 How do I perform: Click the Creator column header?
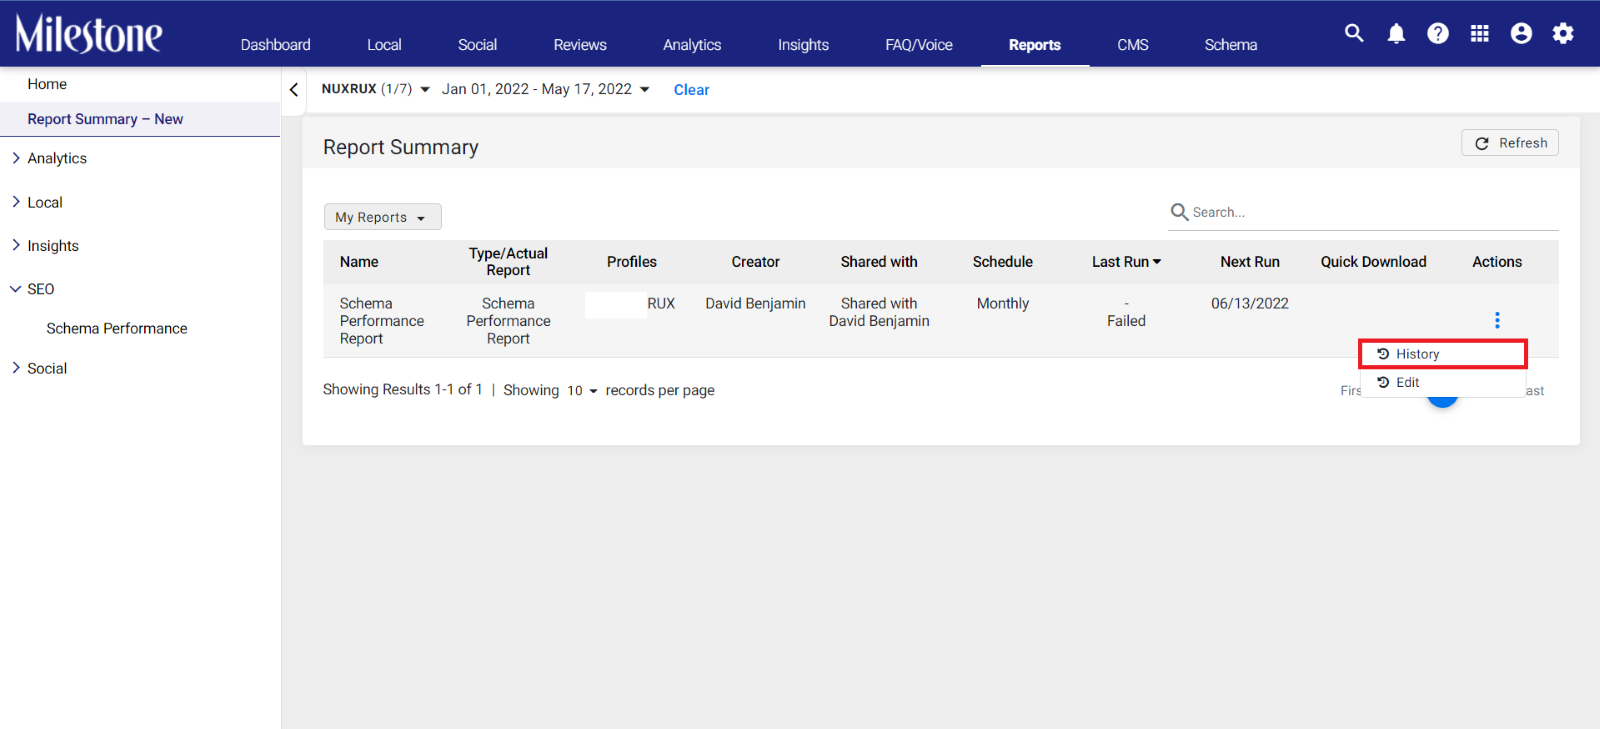(x=755, y=262)
